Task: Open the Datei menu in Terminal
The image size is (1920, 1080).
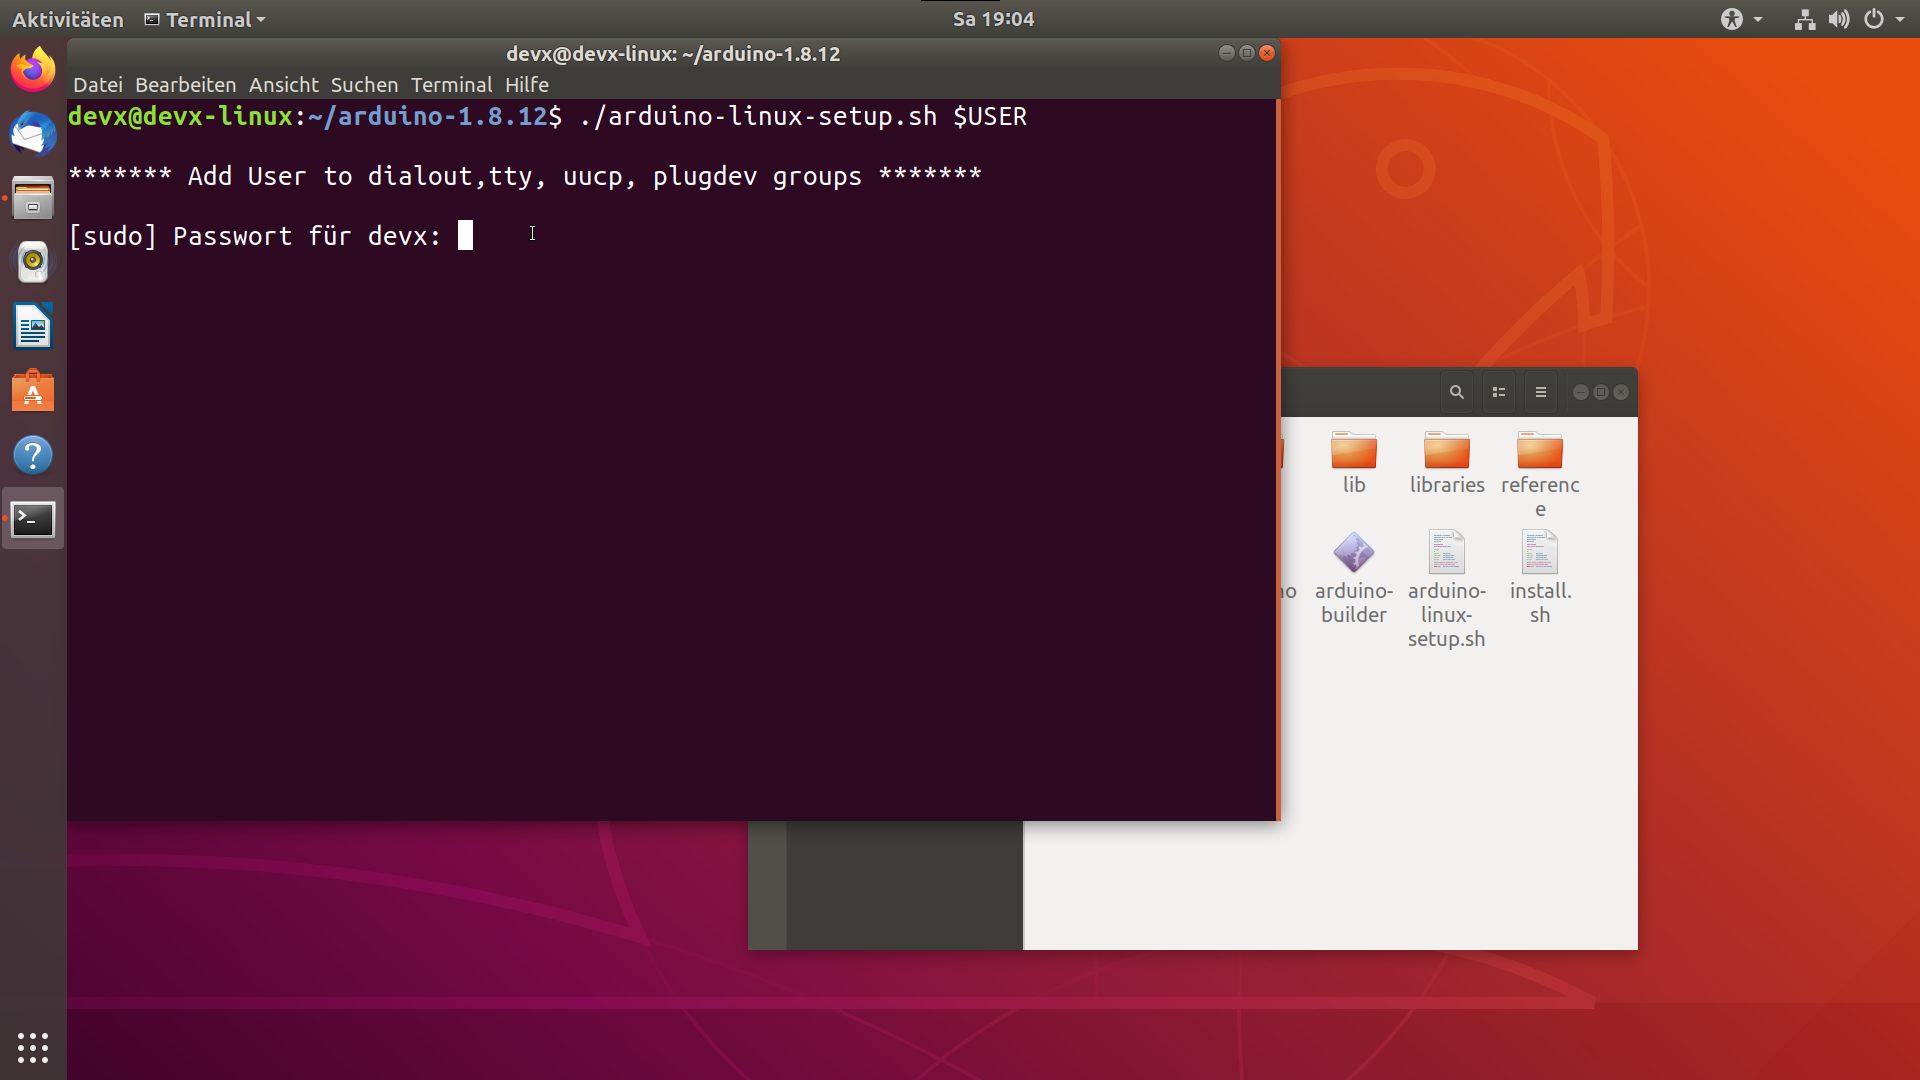Action: pyautogui.click(x=98, y=85)
